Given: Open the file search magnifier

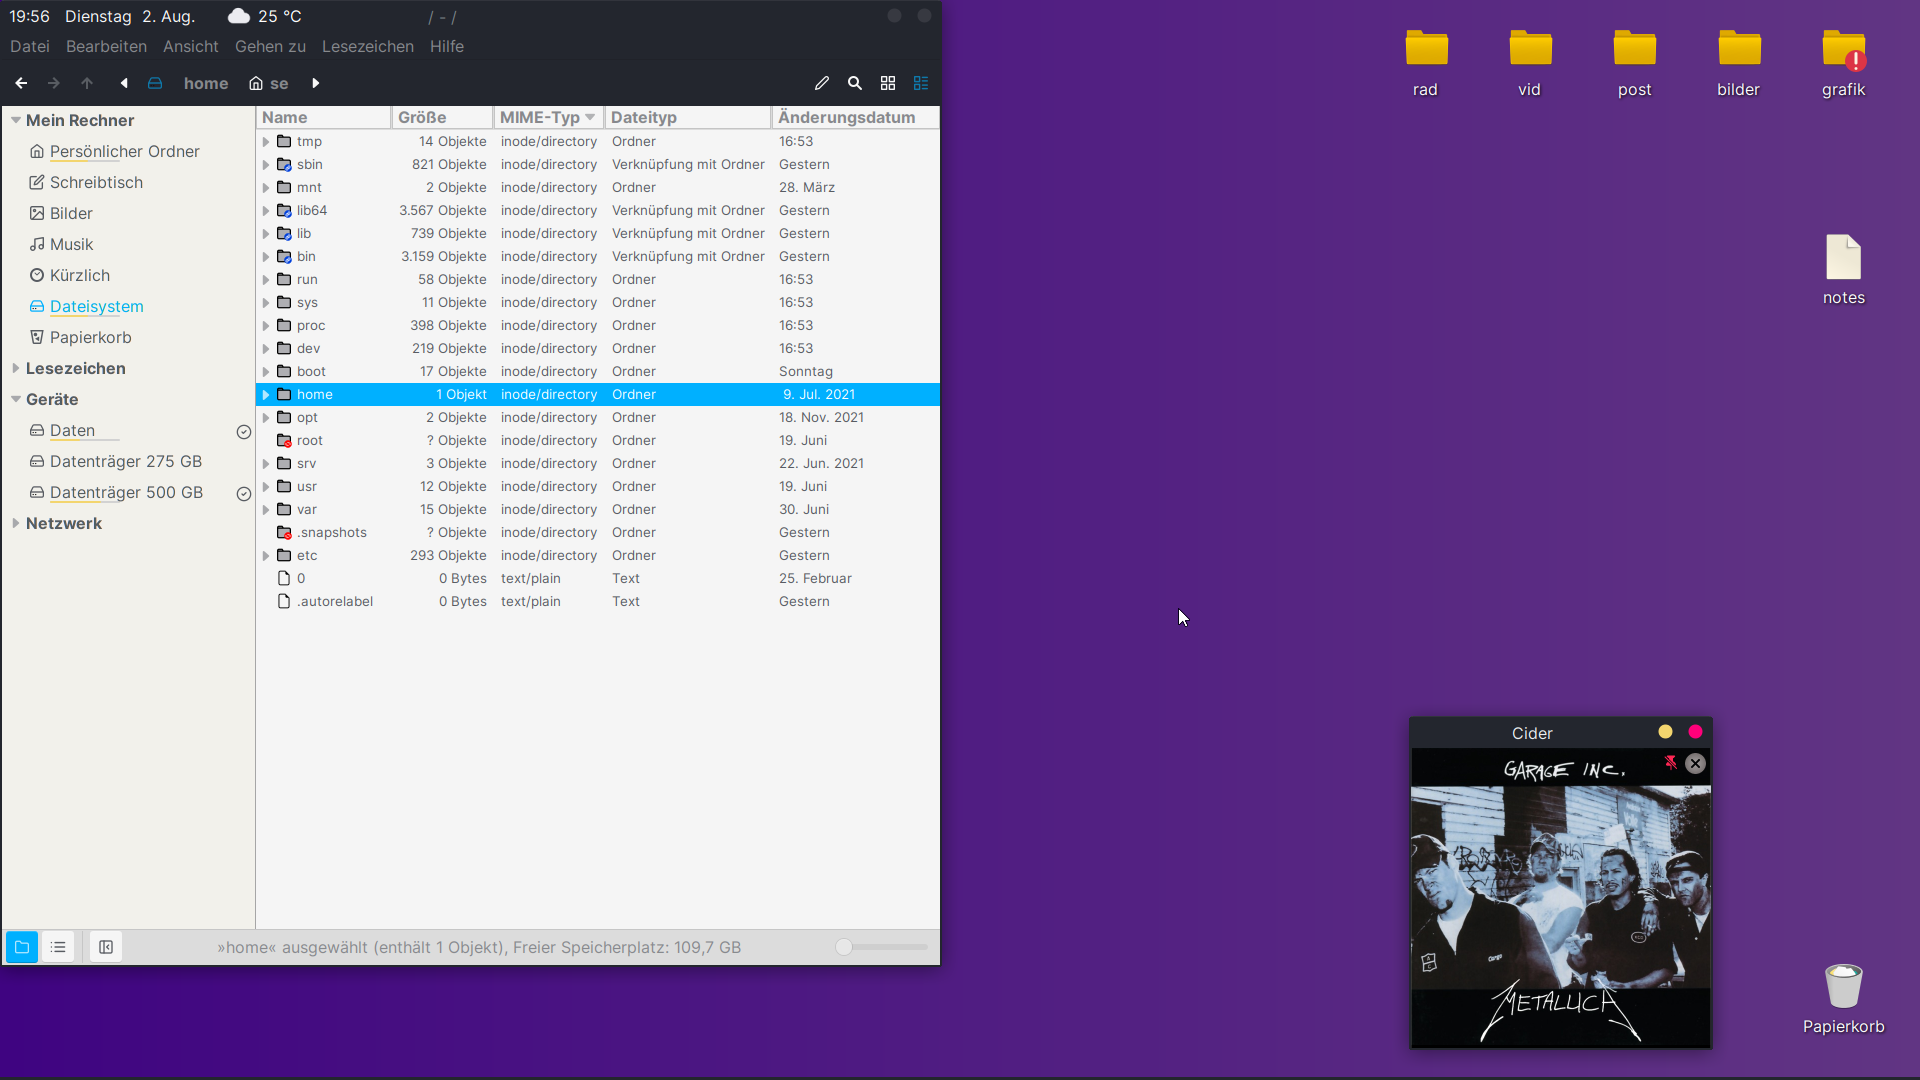Looking at the screenshot, I should (855, 83).
